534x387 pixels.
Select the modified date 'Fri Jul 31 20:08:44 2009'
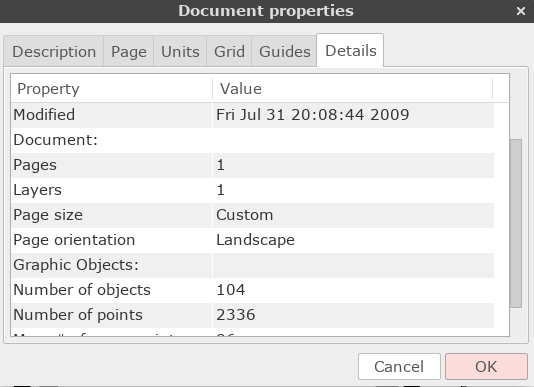312,114
